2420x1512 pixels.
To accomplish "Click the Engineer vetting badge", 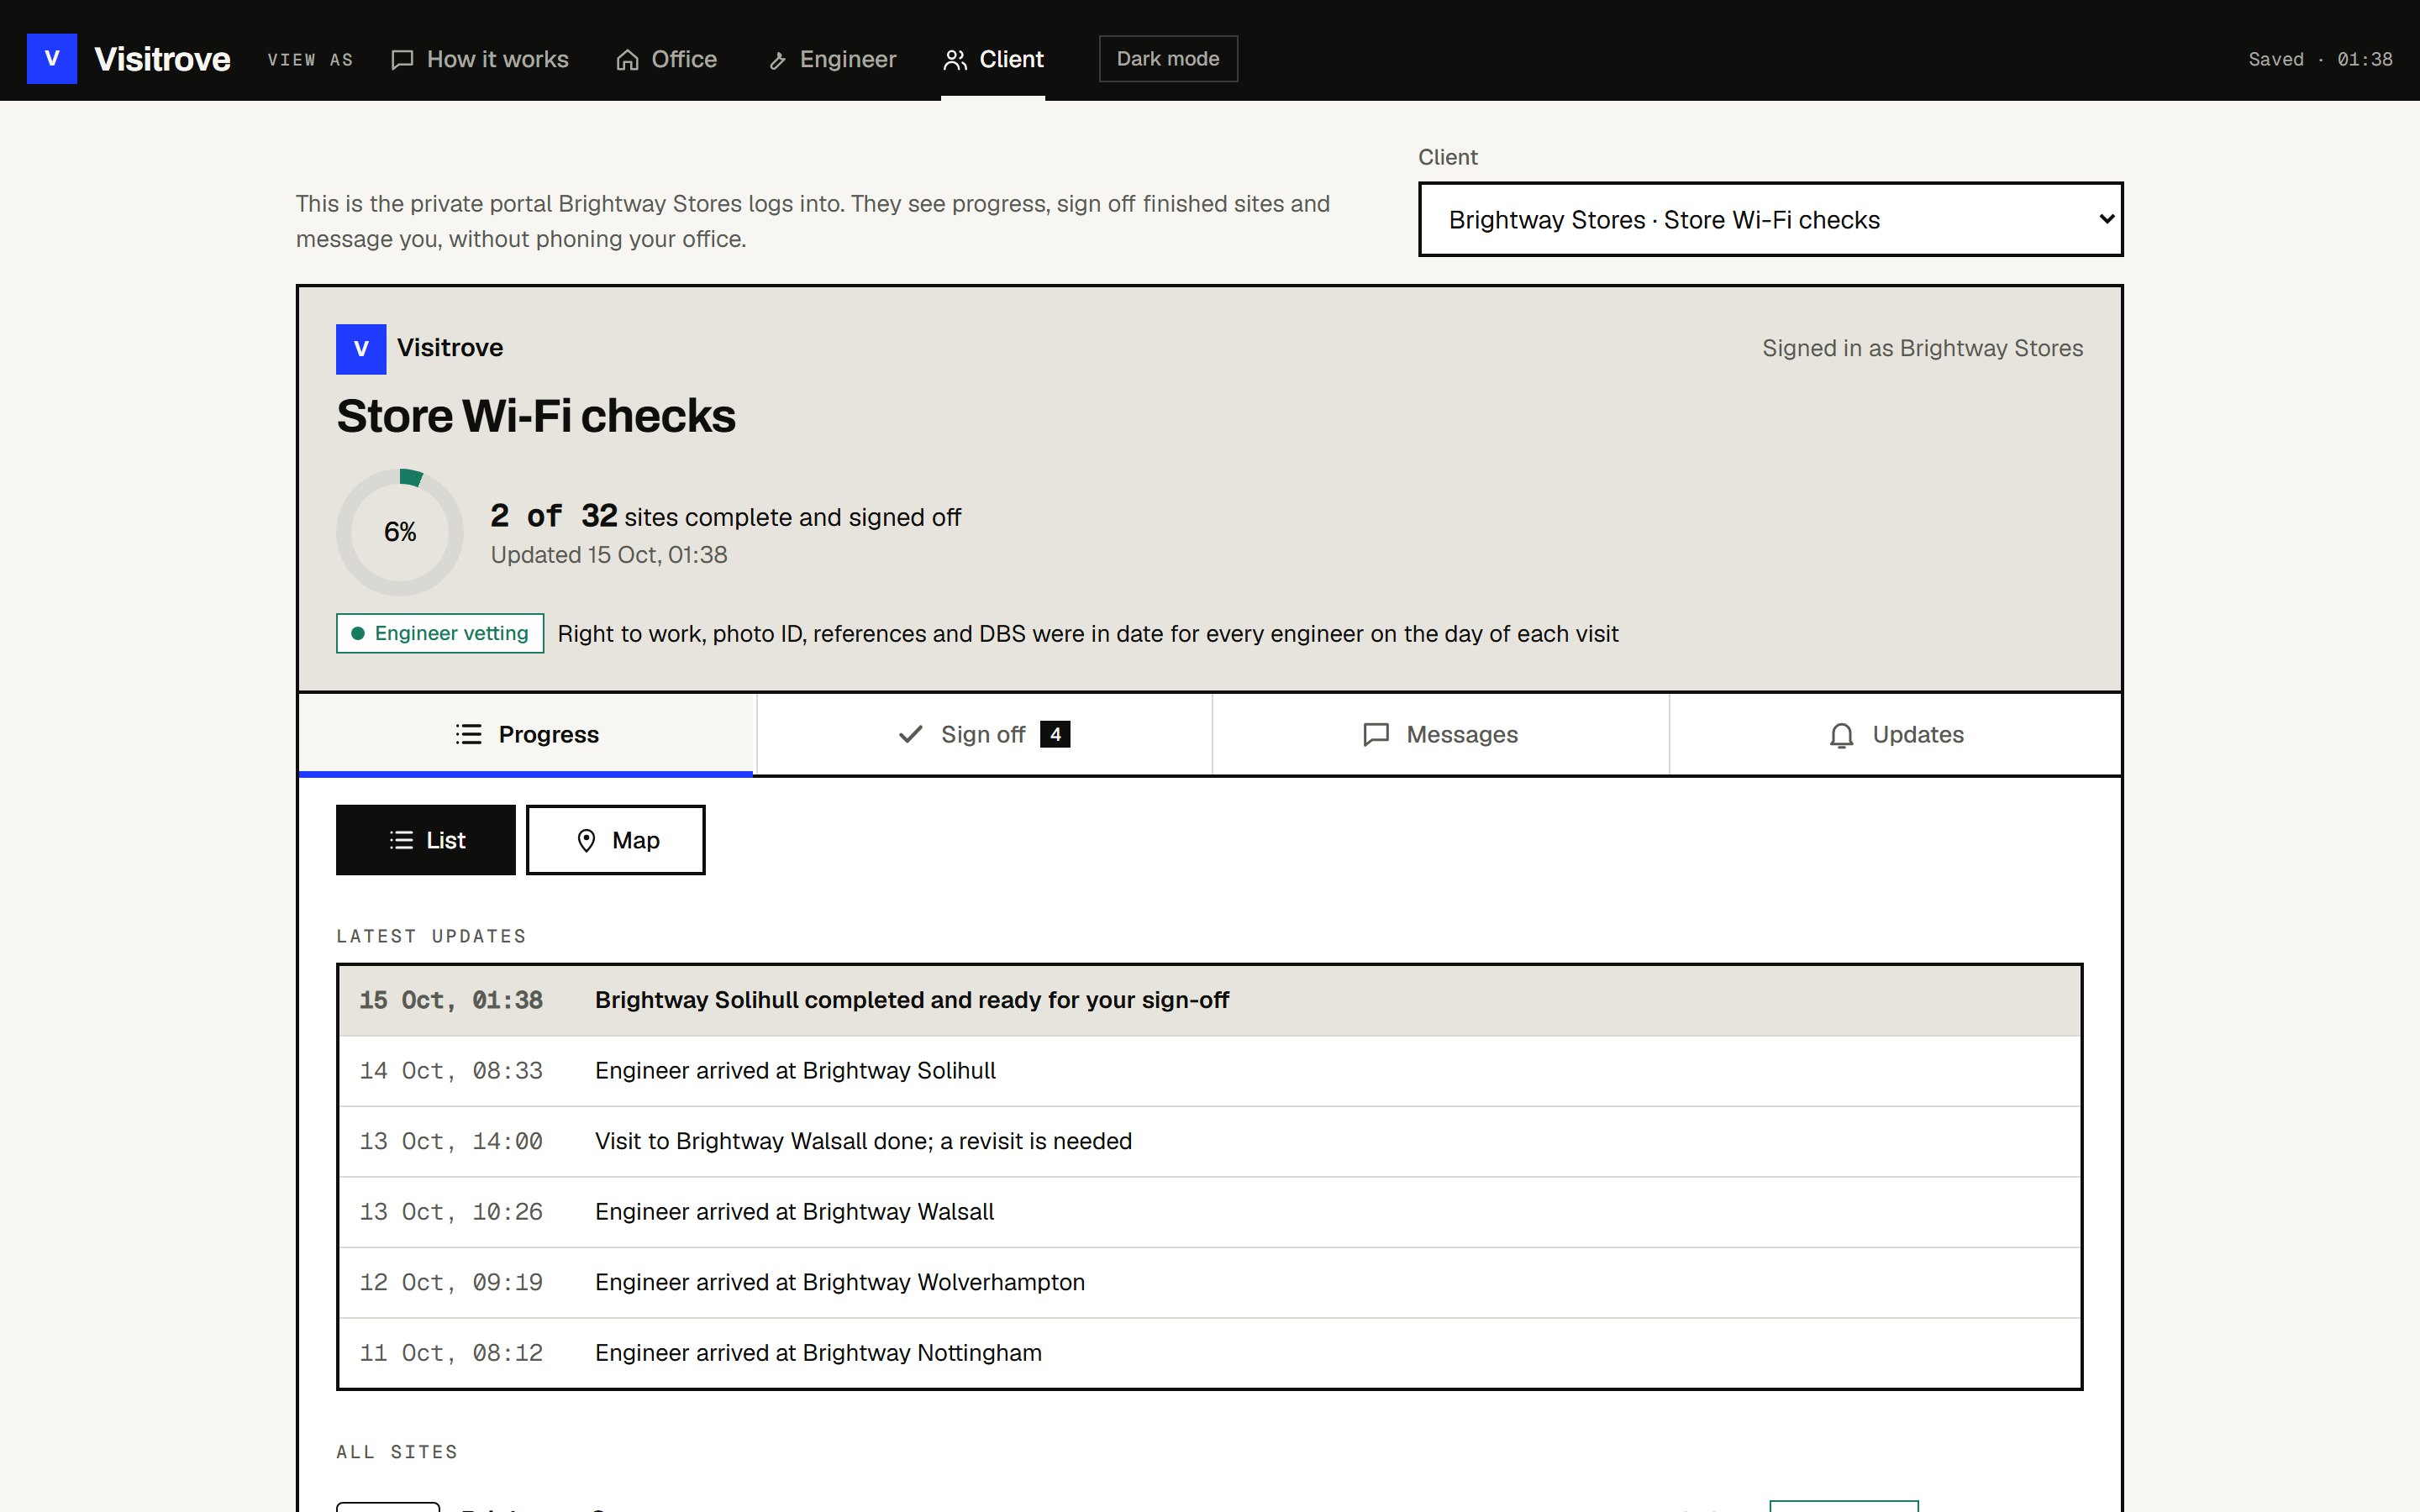I will pos(440,633).
